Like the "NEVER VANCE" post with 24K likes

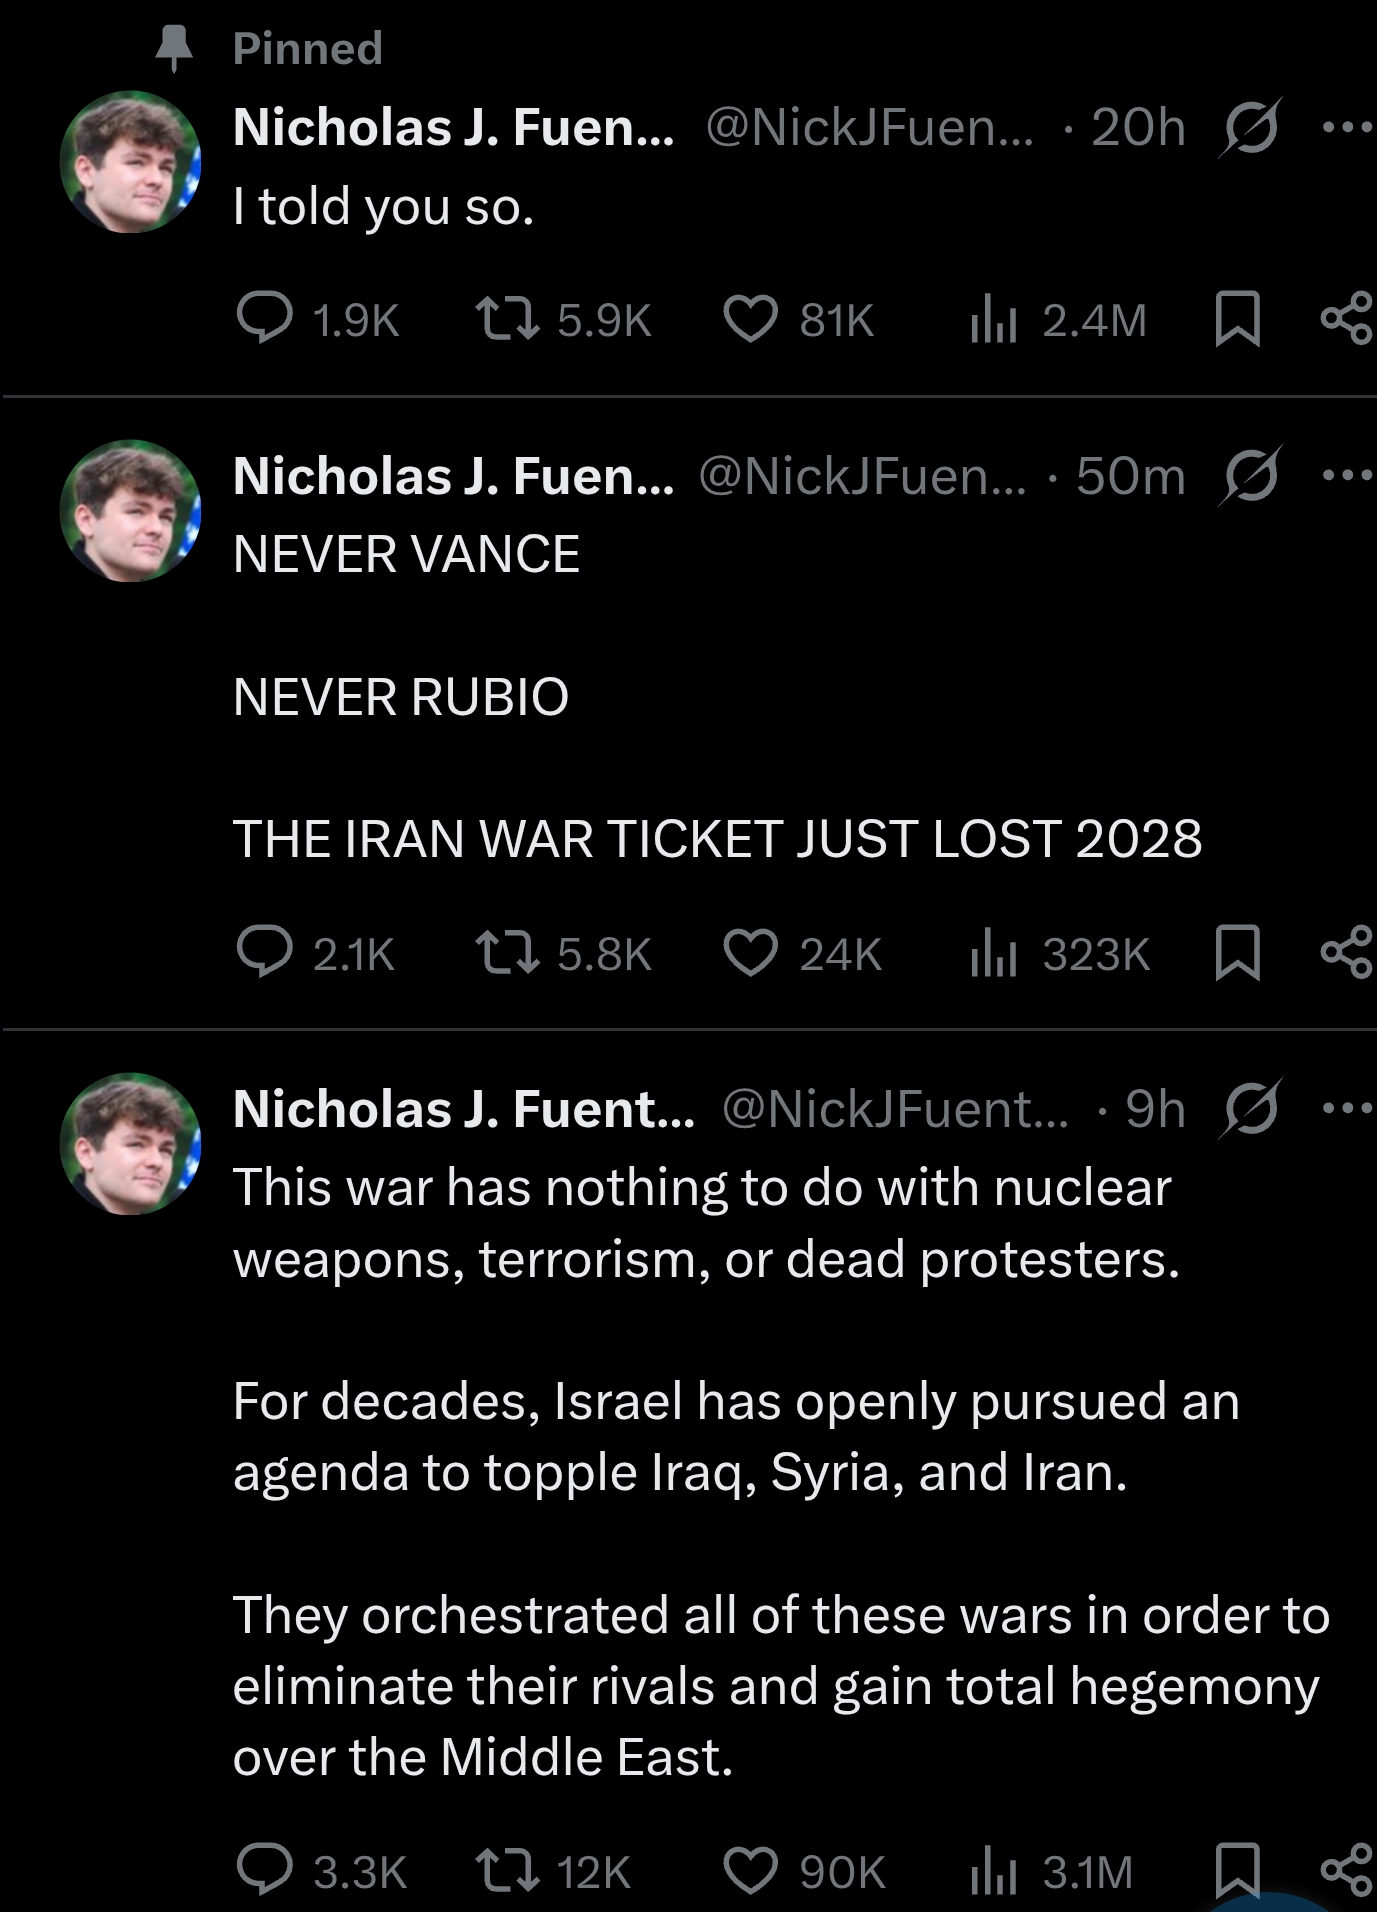click(750, 951)
